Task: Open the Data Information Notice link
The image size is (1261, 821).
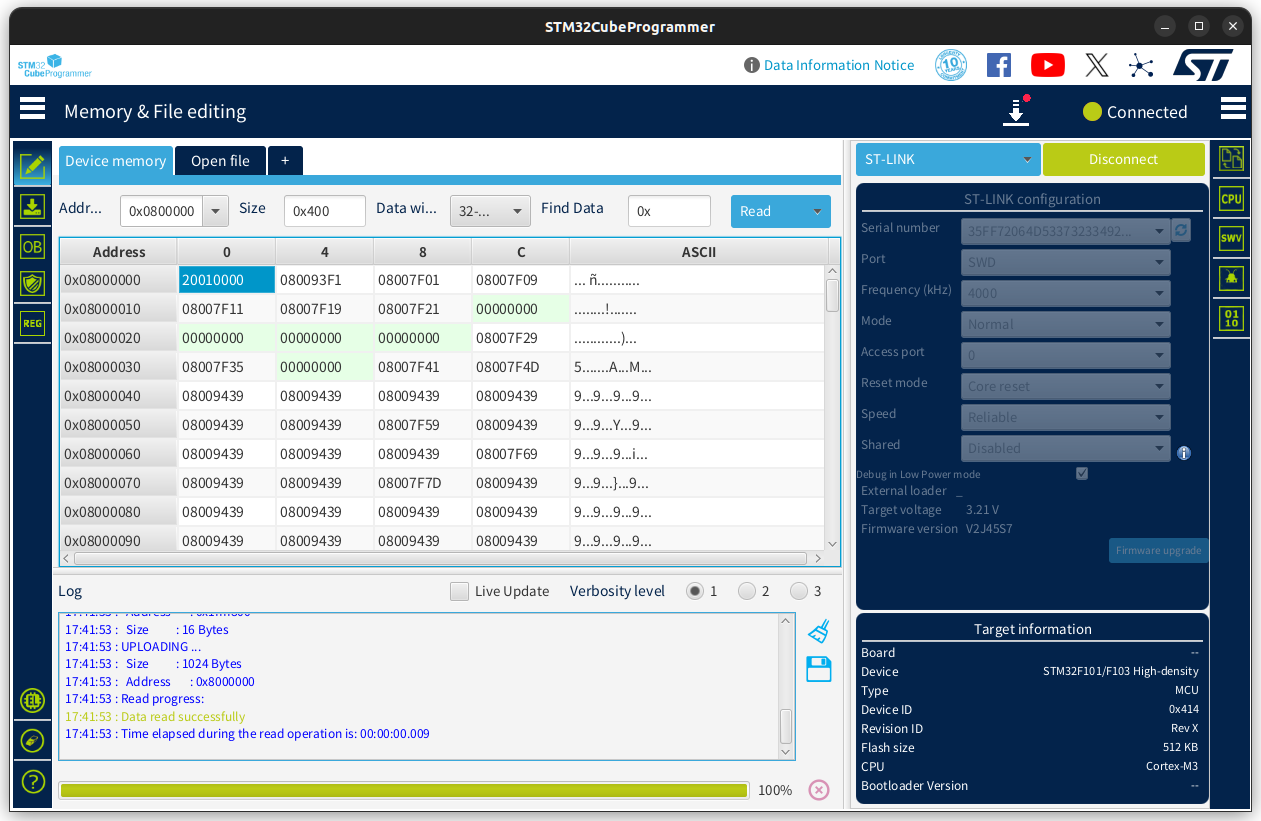Action: [x=839, y=65]
